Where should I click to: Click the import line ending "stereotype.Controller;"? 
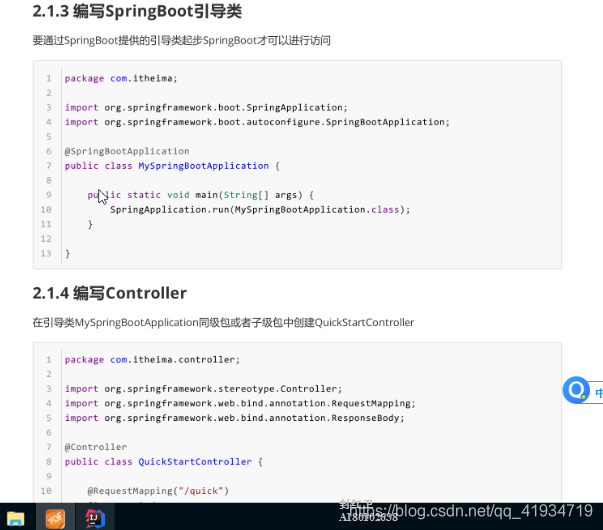(203, 389)
